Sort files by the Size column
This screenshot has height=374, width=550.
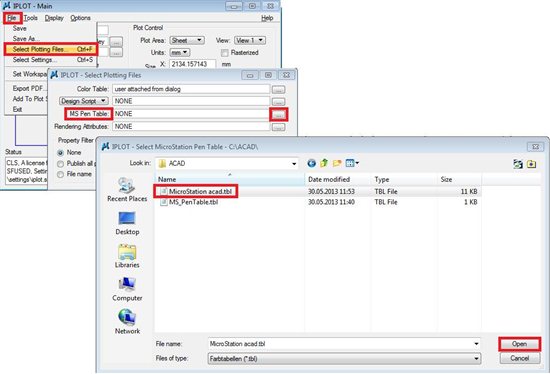point(460,179)
